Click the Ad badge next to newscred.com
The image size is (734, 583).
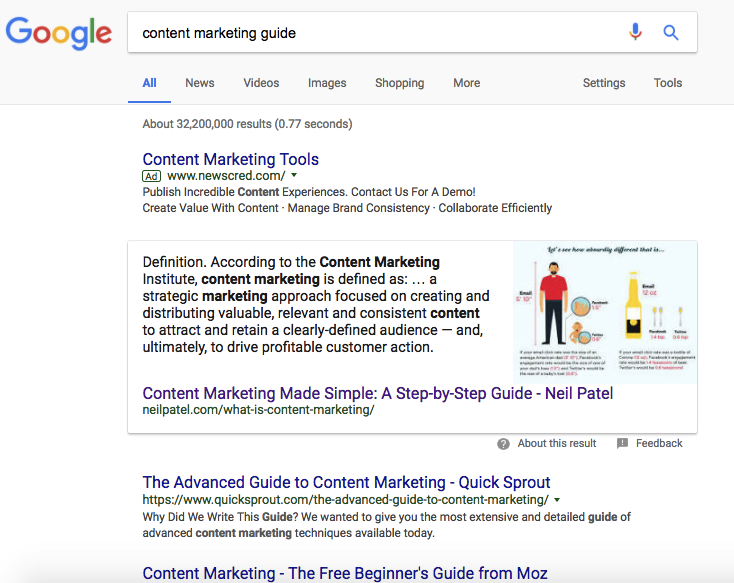151,176
